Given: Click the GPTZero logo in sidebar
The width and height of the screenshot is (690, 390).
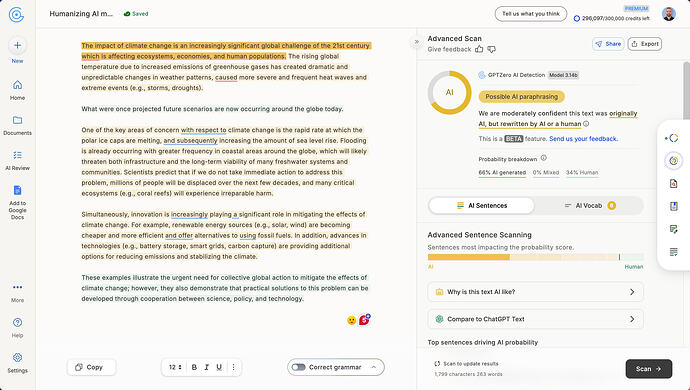Looking at the screenshot, I should click(x=16, y=15).
